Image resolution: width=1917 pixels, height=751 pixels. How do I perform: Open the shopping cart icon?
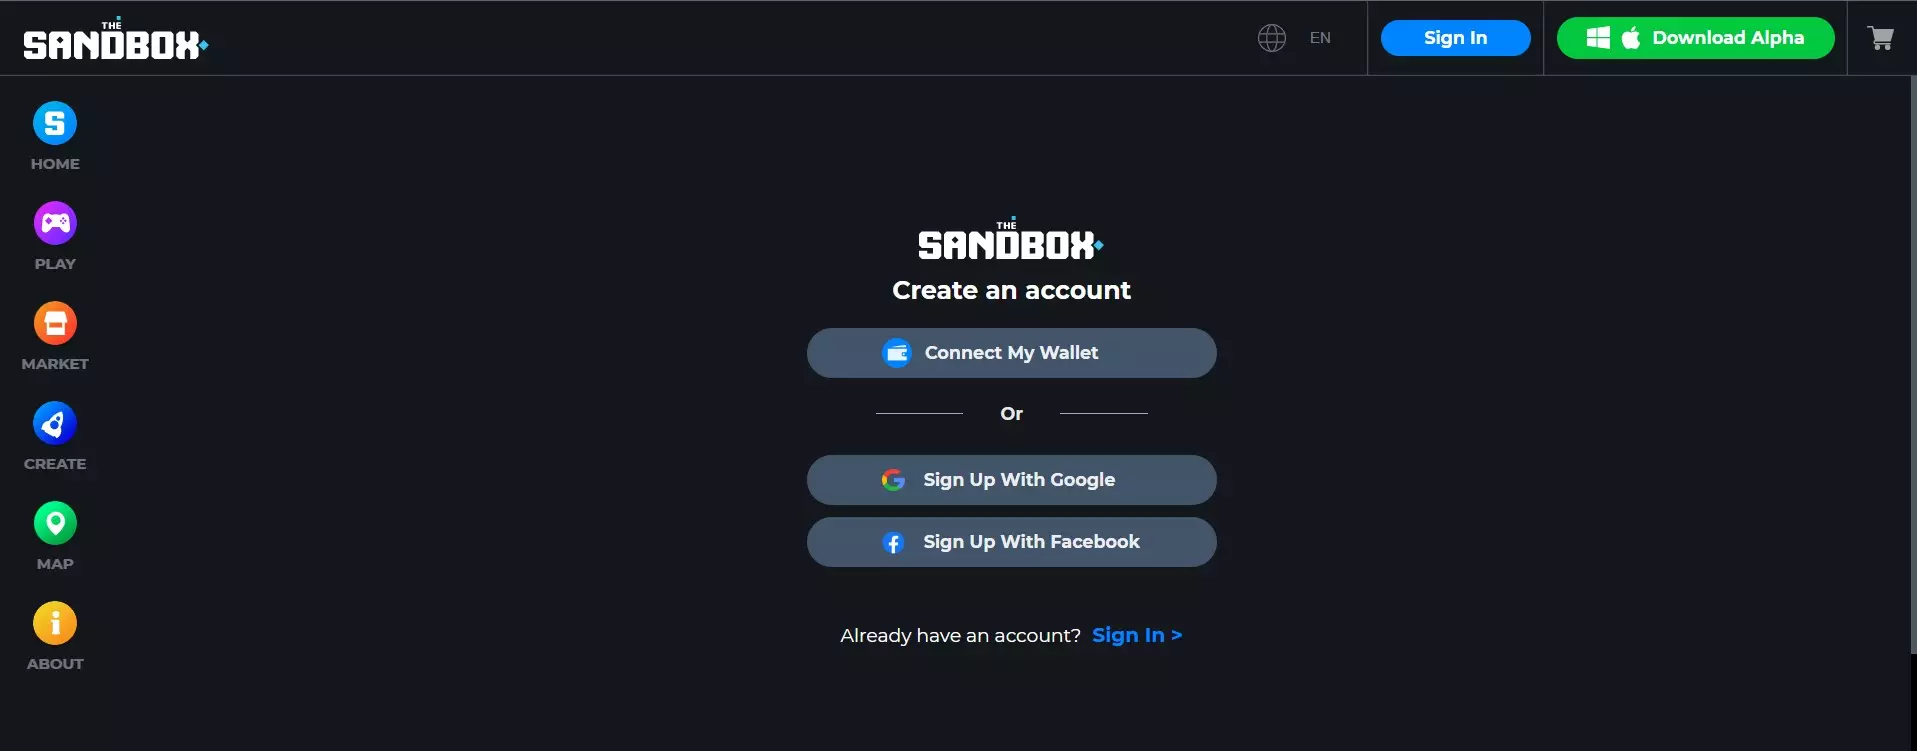tap(1881, 38)
